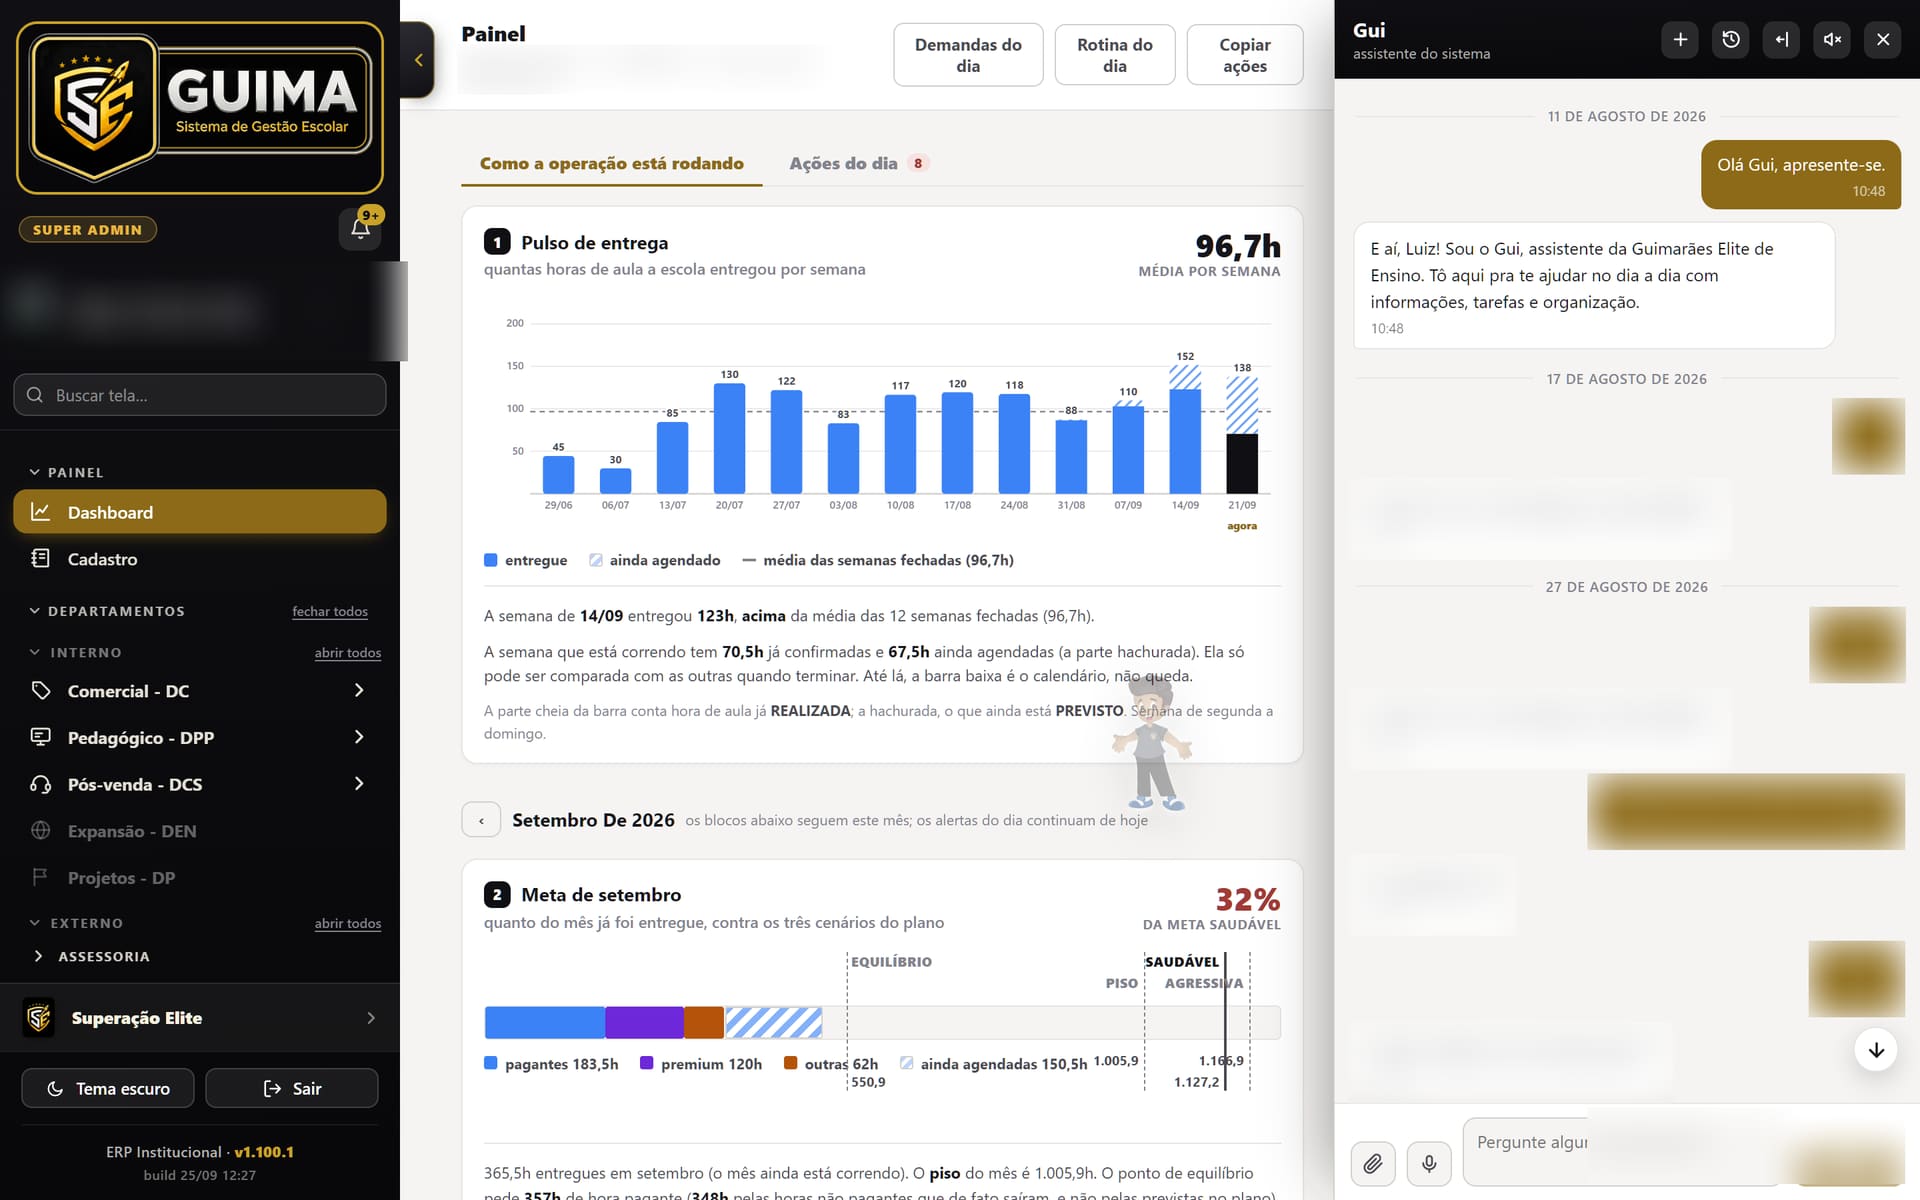
Task: Click the Sair logout button
Action: point(292,1088)
